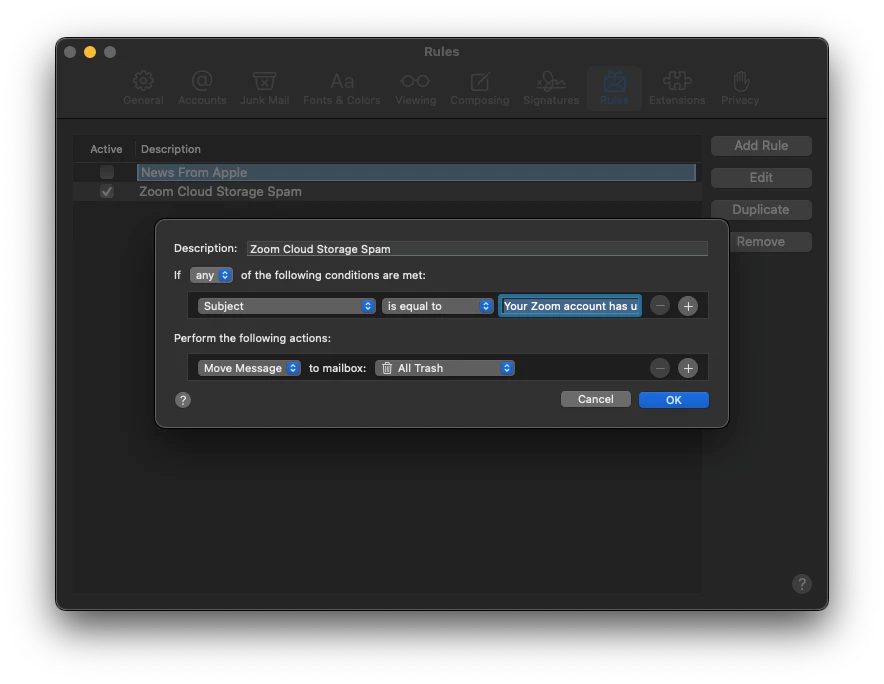Click into the Description text field
Screen dimensions: 884x684
point(477,249)
